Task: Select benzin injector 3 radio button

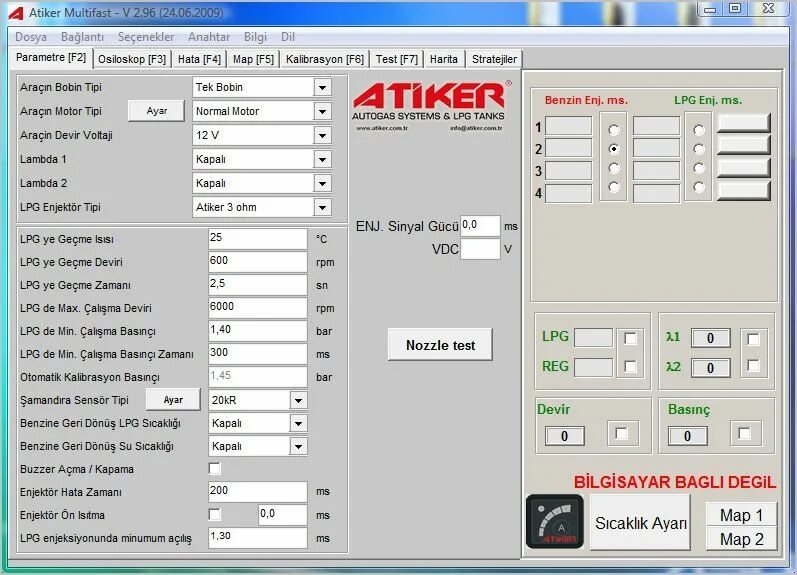Action: tap(614, 168)
